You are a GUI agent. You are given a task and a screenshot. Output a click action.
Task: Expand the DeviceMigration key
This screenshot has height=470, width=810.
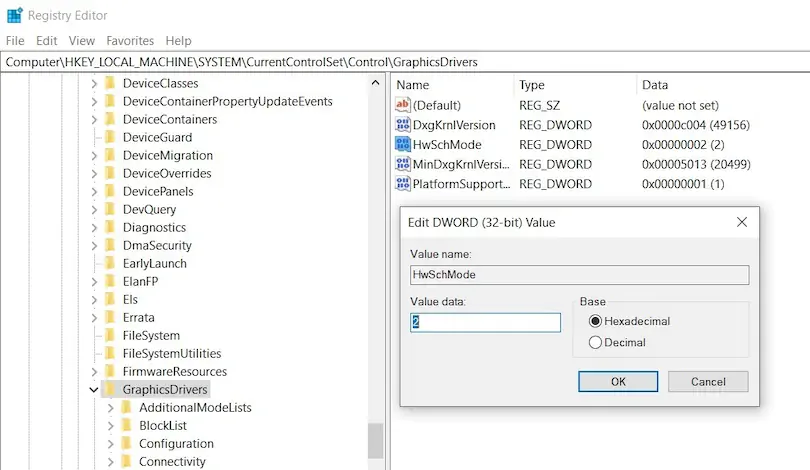pyautogui.click(x=94, y=155)
